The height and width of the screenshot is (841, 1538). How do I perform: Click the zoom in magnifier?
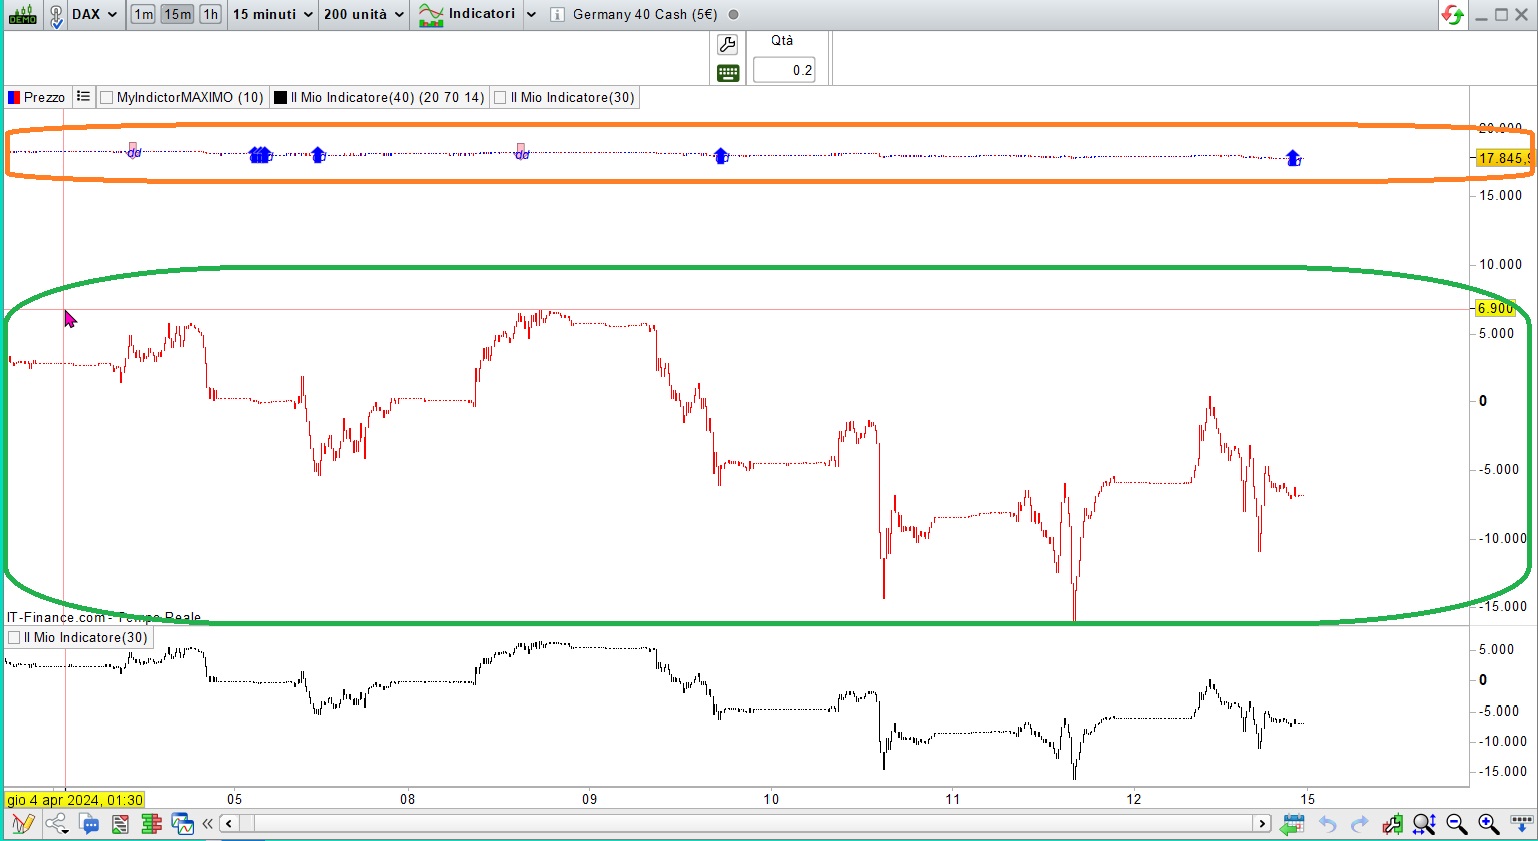(1488, 824)
